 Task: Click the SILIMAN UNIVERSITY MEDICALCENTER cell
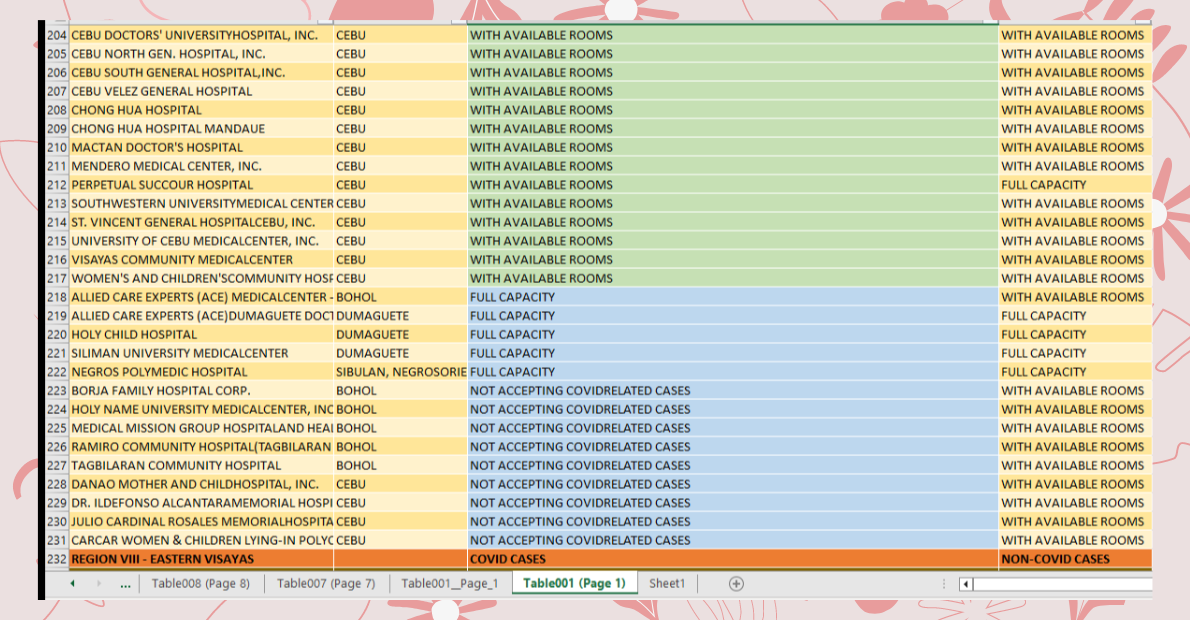click(201, 353)
